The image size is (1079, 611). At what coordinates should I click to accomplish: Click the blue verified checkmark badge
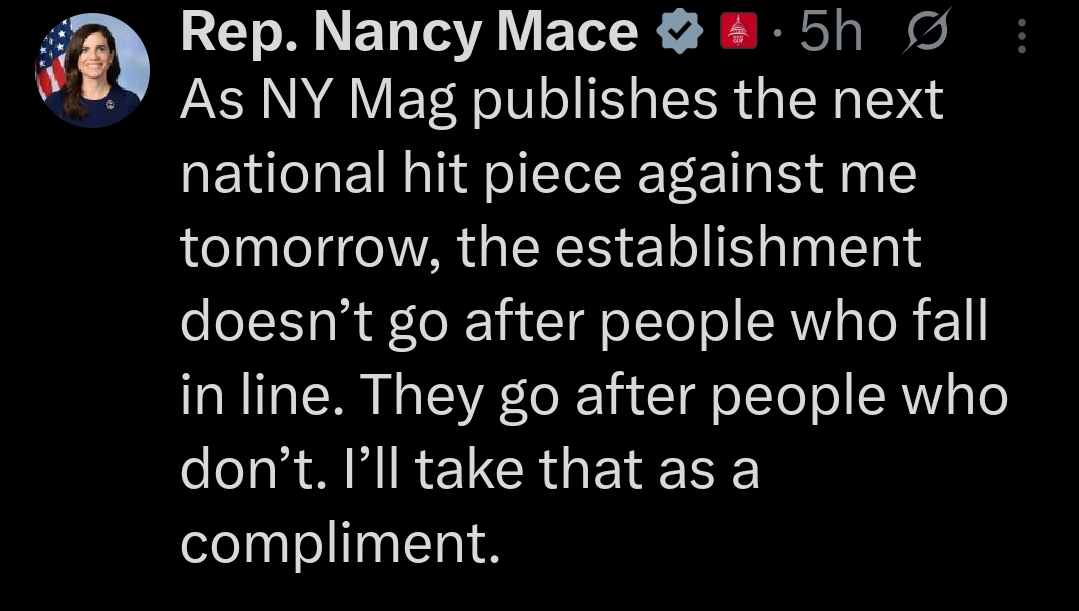[678, 34]
